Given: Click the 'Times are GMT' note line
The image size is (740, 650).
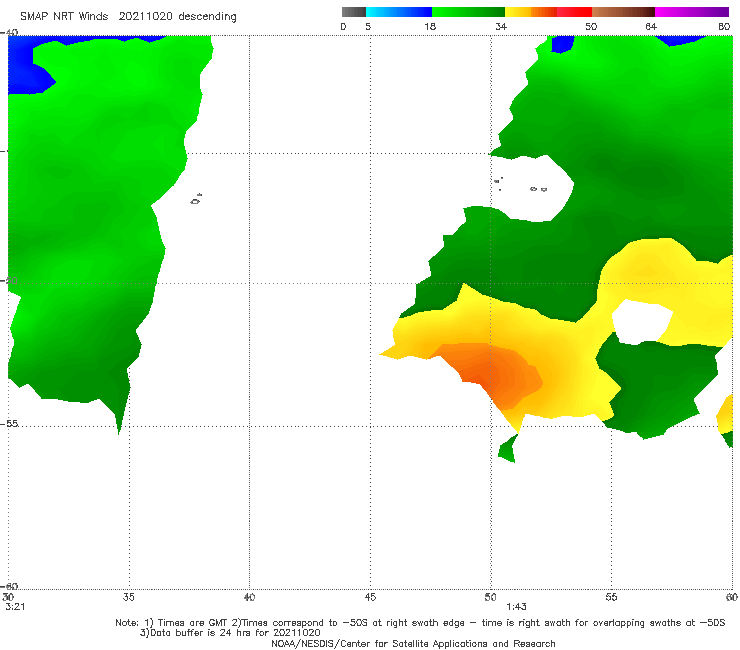Looking at the screenshot, I should point(420,623).
